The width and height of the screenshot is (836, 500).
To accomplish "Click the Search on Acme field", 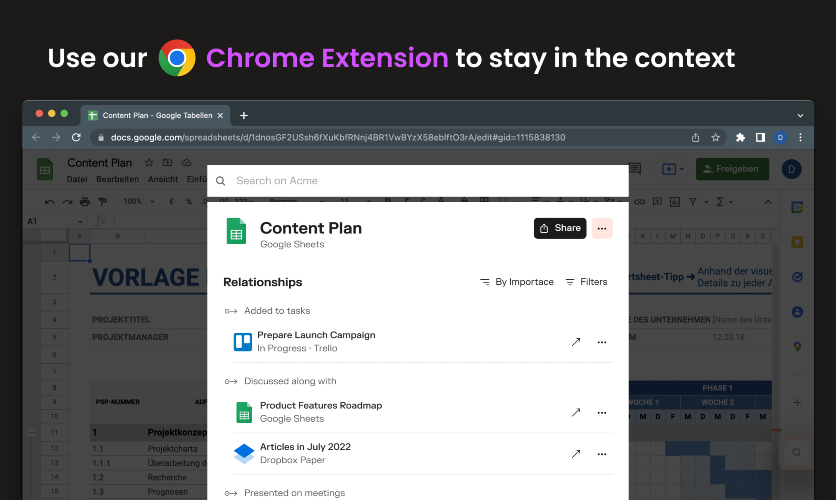I will (x=417, y=181).
